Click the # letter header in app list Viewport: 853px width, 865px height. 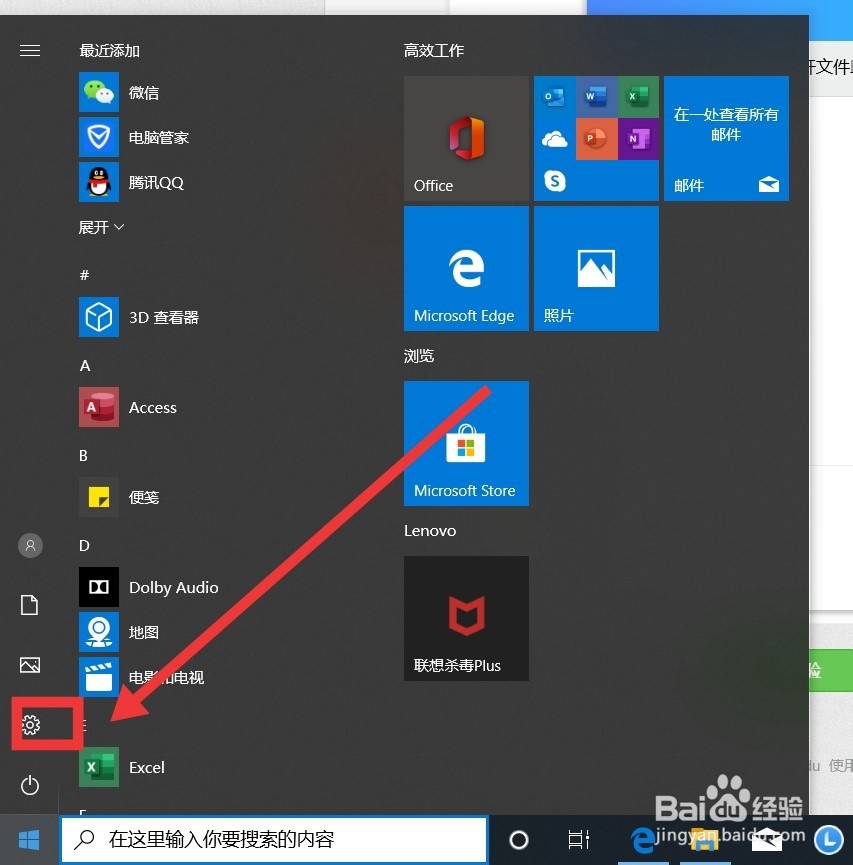pyautogui.click(x=84, y=275)
